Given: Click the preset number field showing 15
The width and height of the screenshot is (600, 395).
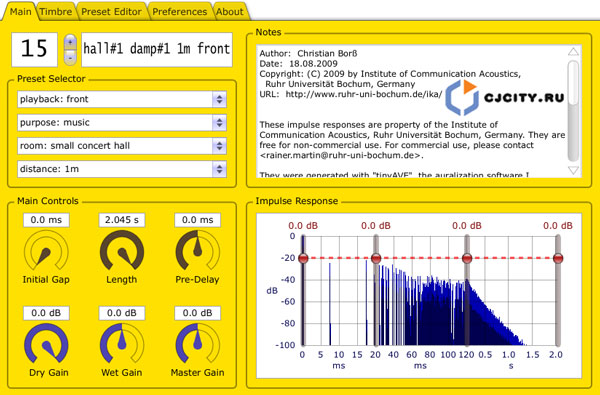Looking at the screenshot, I should coord(34,49).
